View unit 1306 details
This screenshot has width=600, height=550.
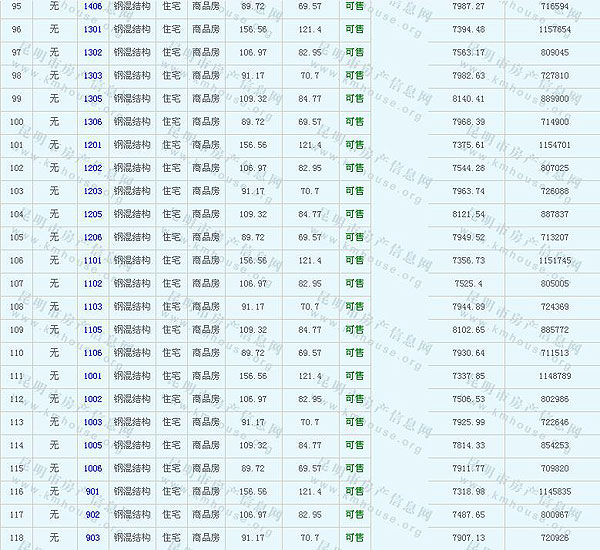(92, 122)
